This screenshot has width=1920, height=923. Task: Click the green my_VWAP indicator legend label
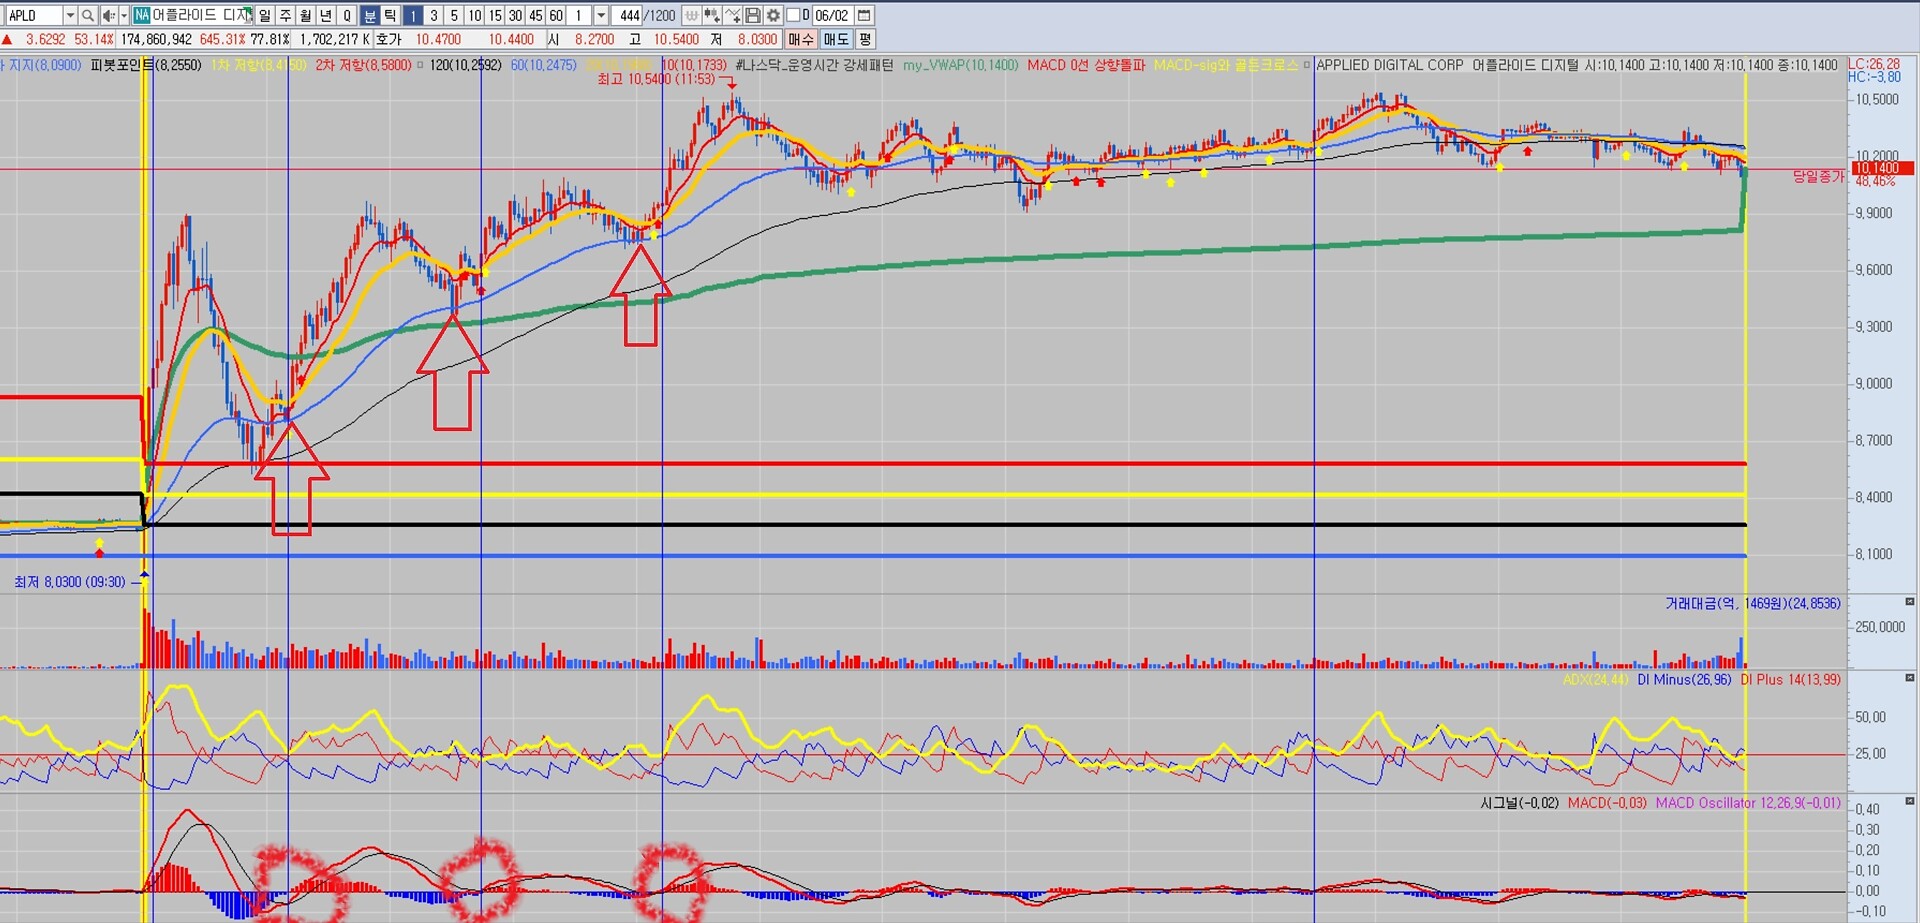tap(960, 65)
